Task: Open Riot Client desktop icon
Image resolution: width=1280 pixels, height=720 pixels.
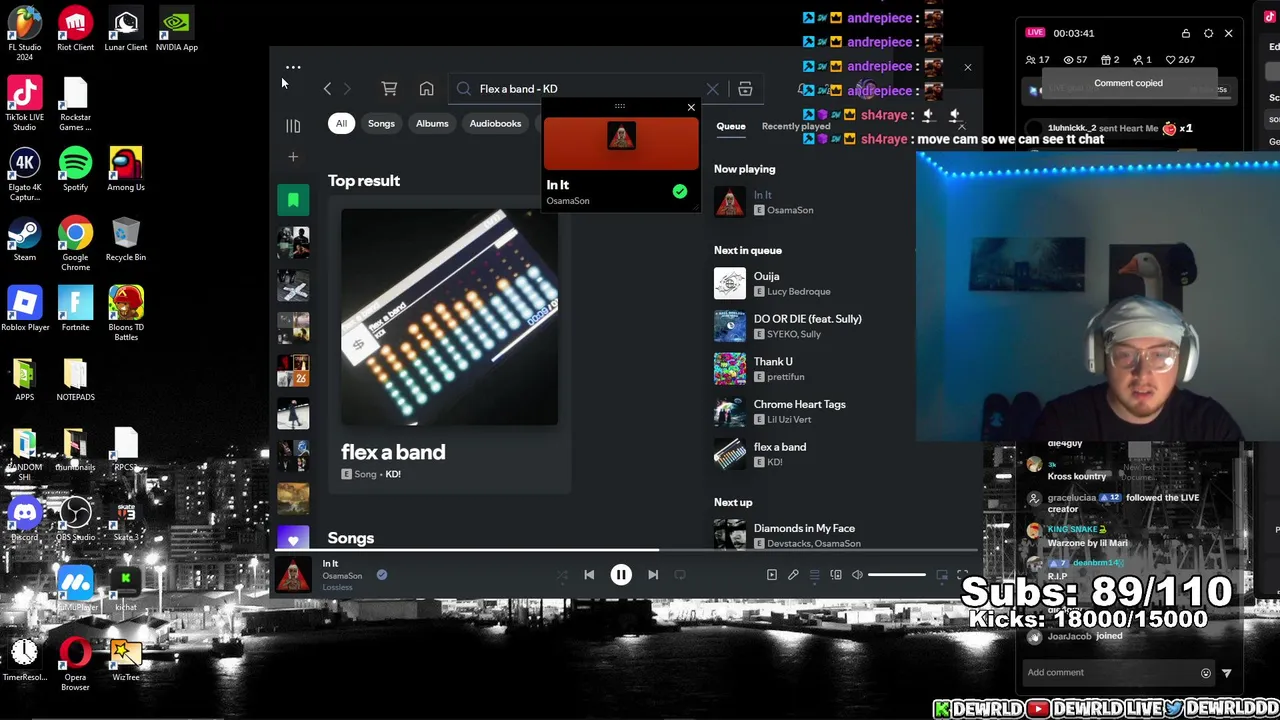Action: [x=75, y=30]
